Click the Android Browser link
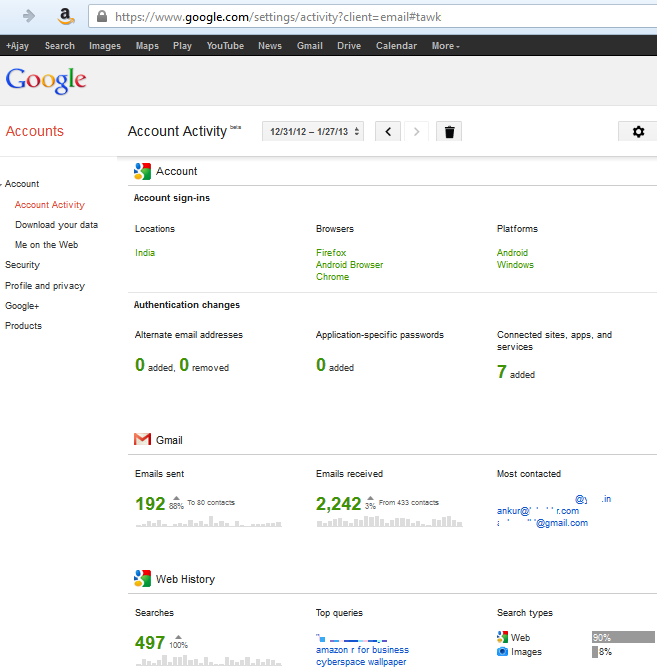This screenshot has width=663, height=671. tap(349, 265)
